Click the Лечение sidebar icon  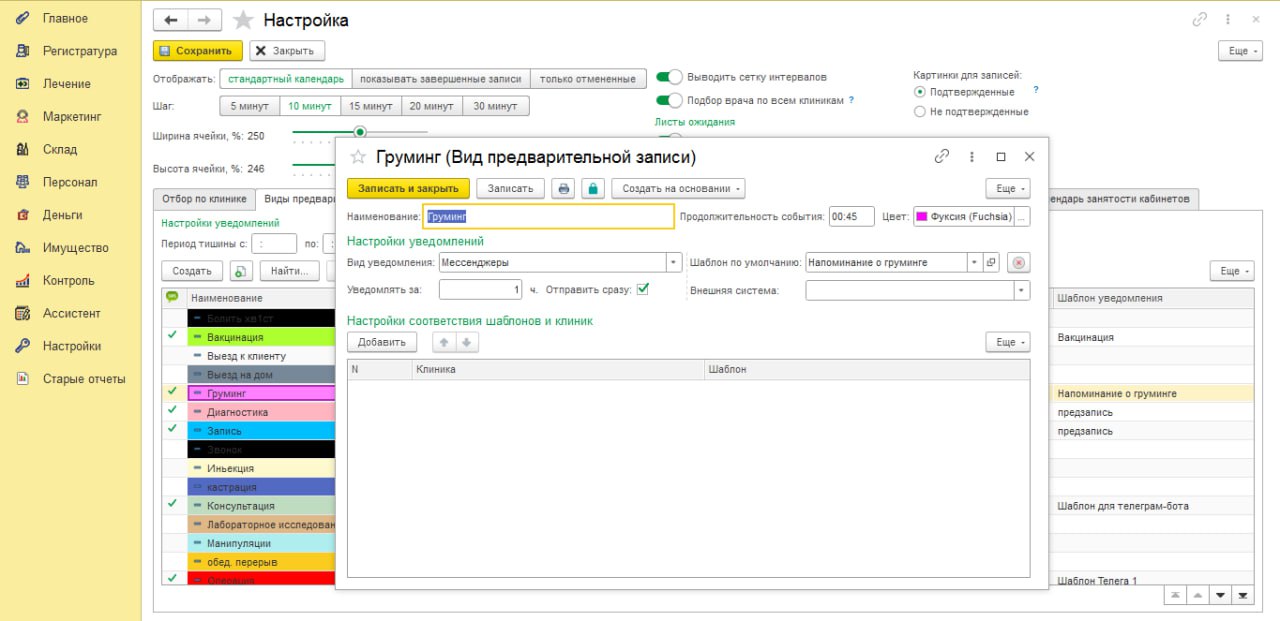(22, 84)
